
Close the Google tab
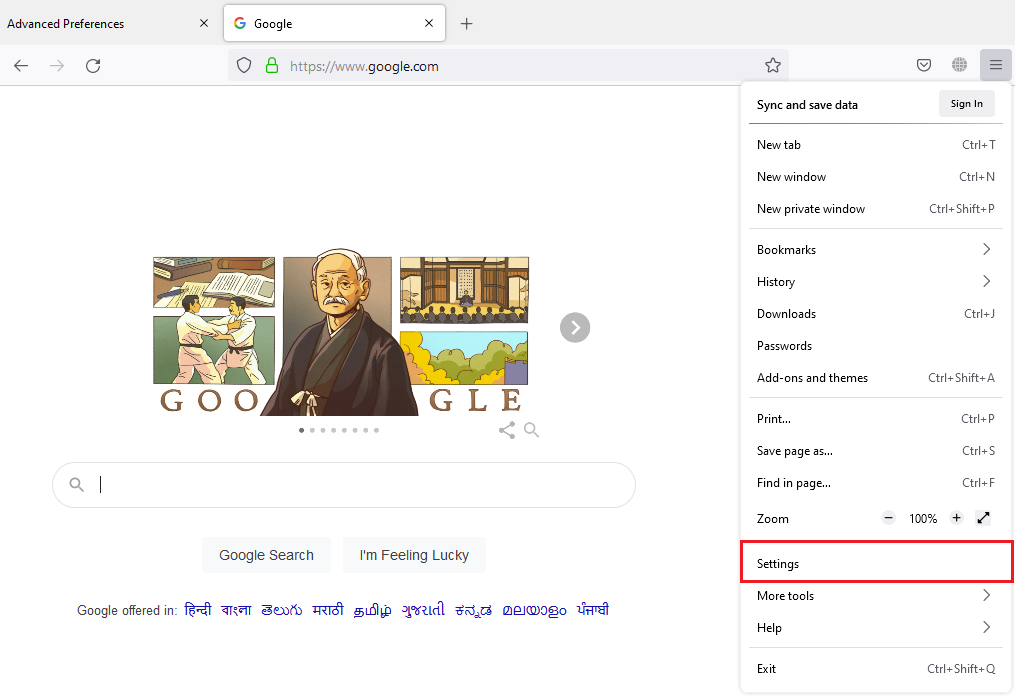pos(429,24)
